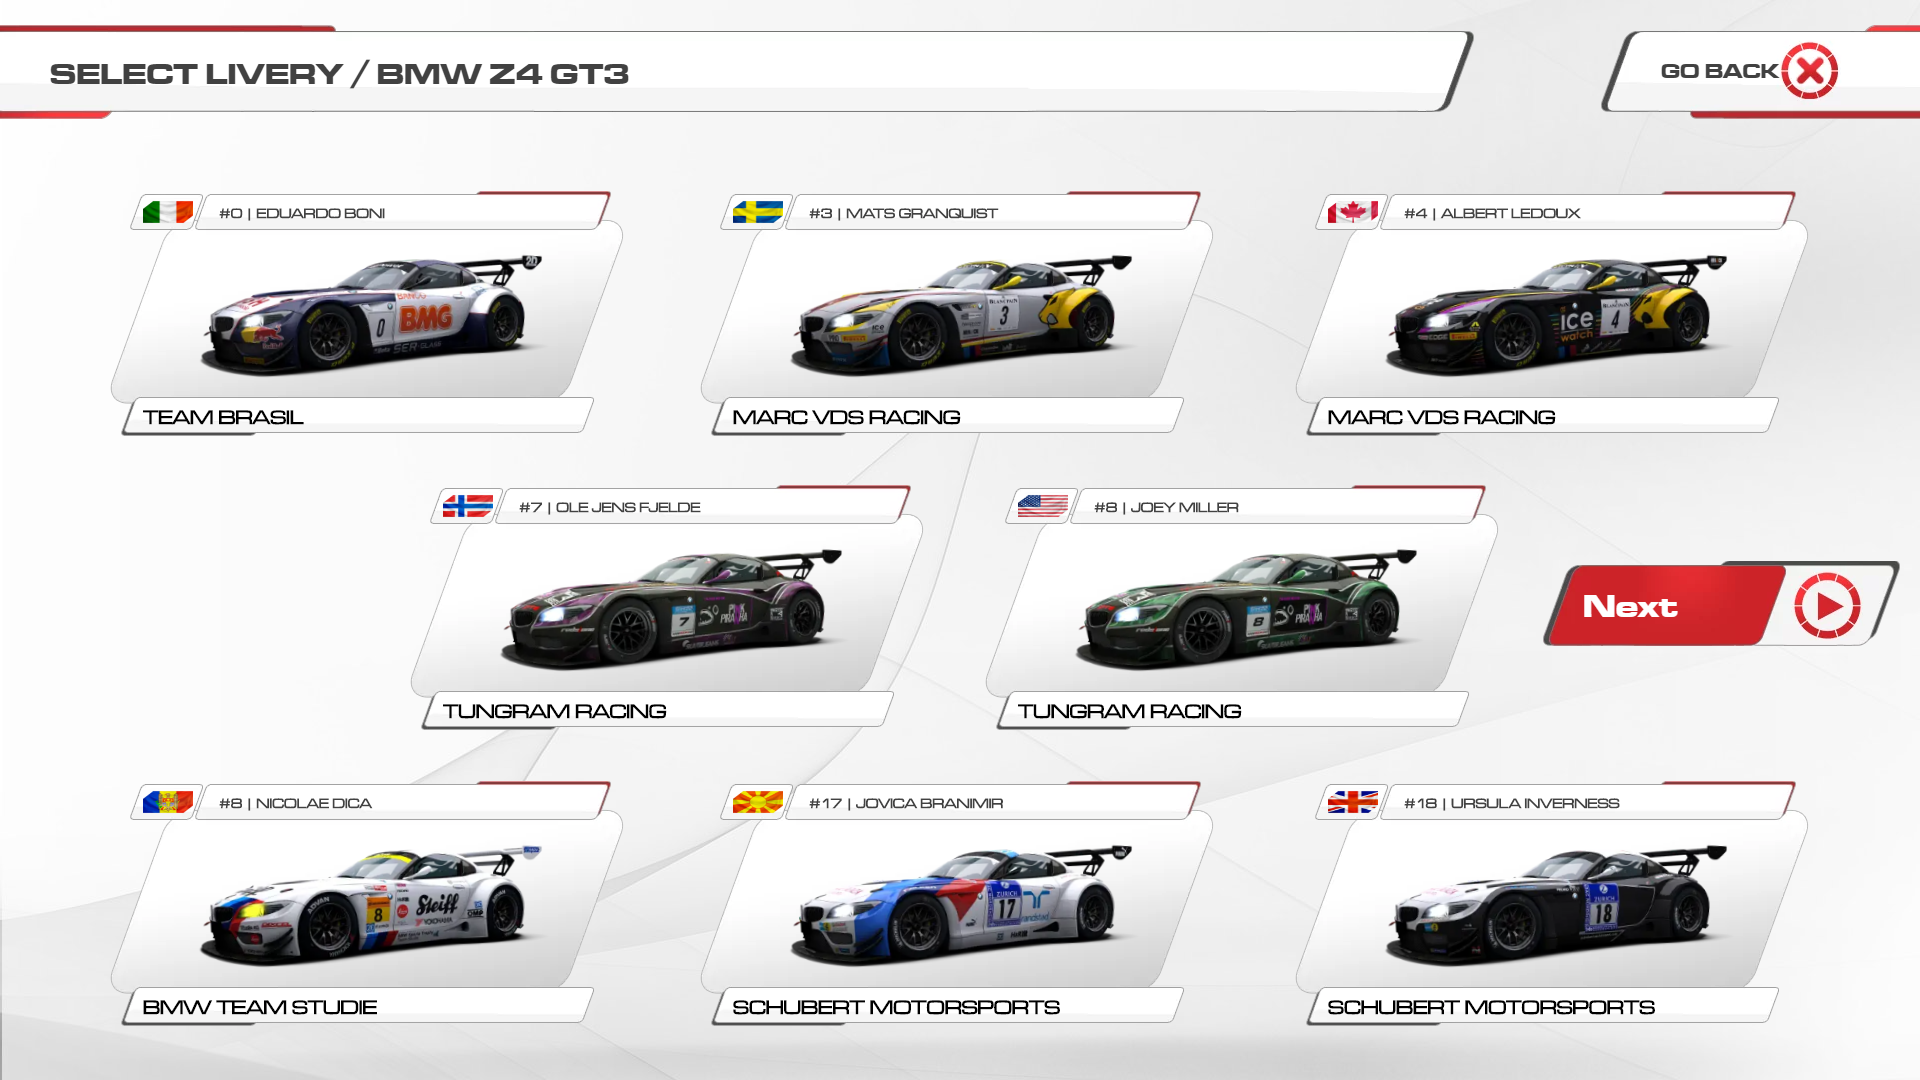Click the Andorra flag for Nicolae Dica
1920x1080 pixels.
click(x=167, y=802)
